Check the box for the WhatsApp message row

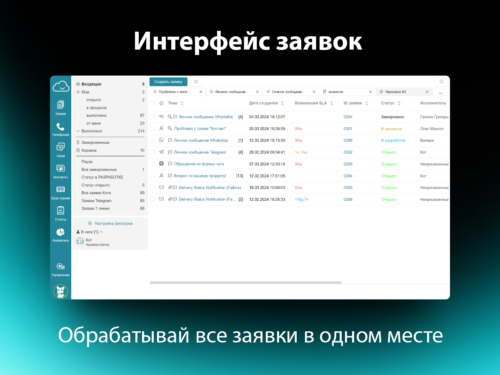point(152,140)
